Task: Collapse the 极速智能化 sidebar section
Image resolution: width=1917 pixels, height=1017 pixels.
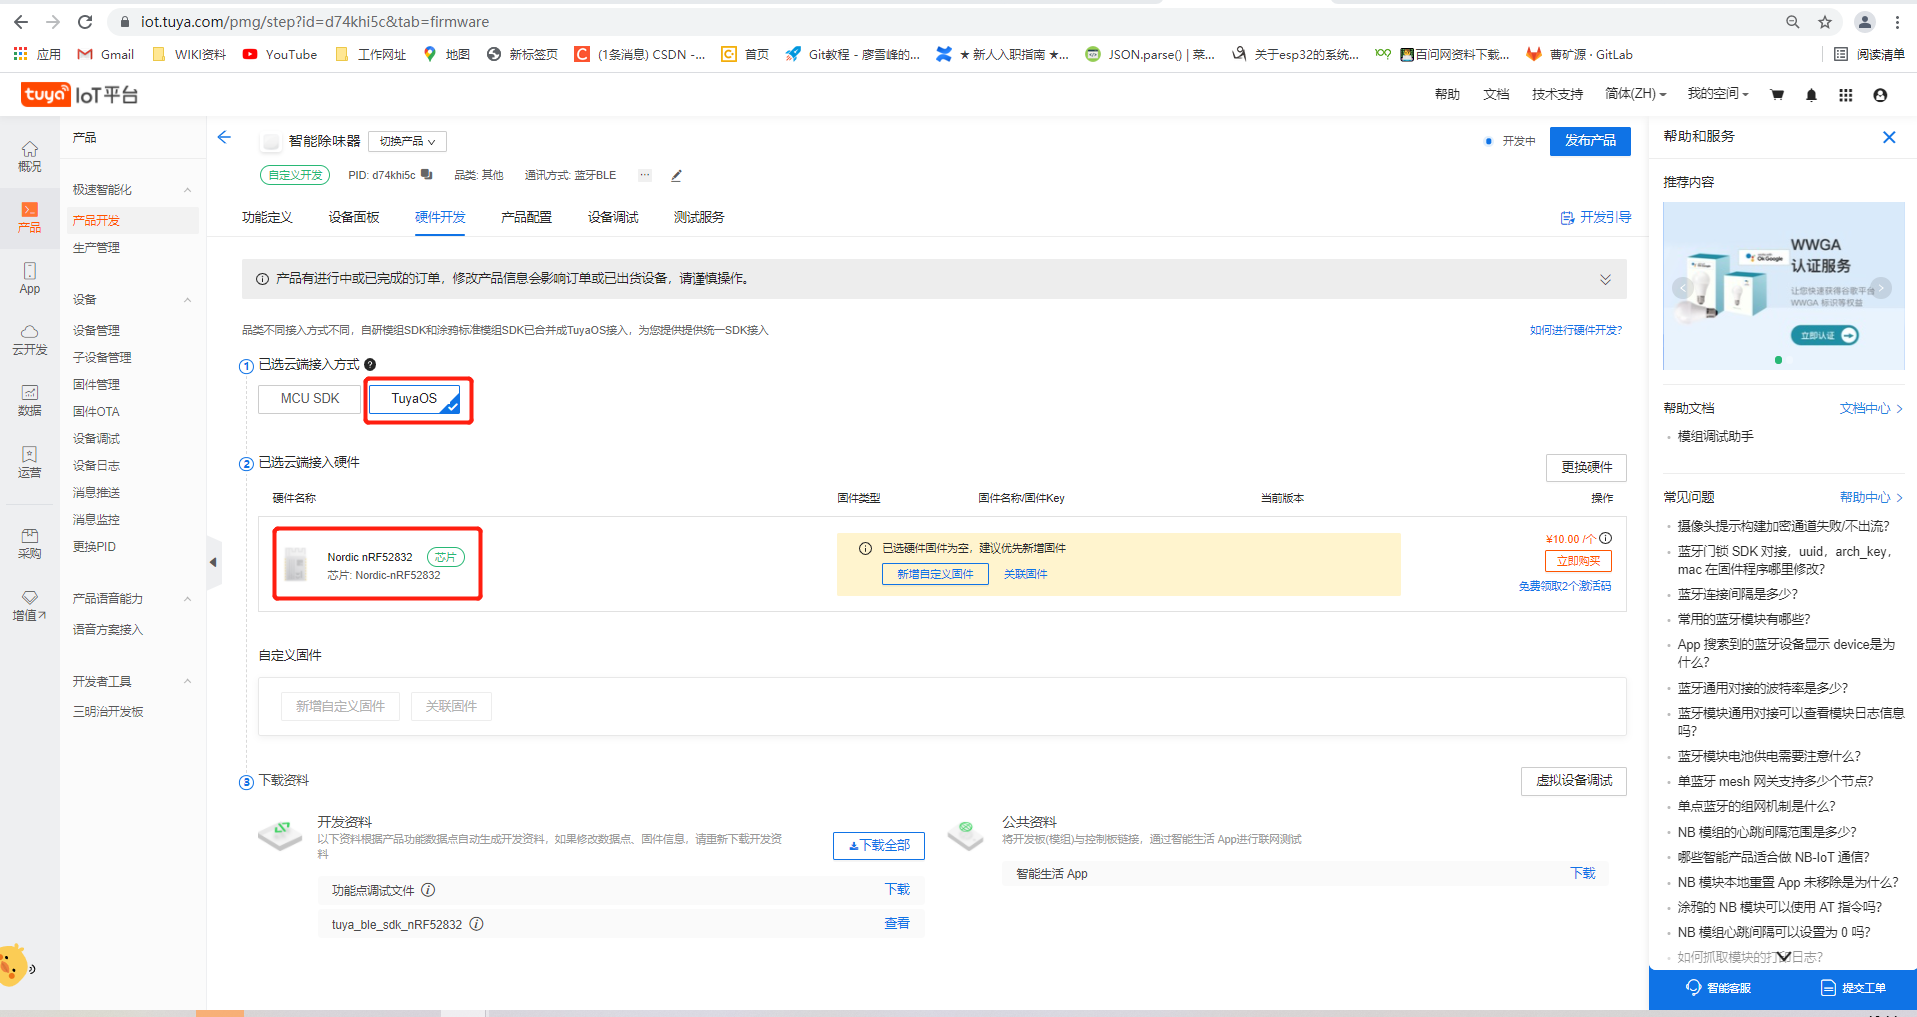Action: coord(187,190)
